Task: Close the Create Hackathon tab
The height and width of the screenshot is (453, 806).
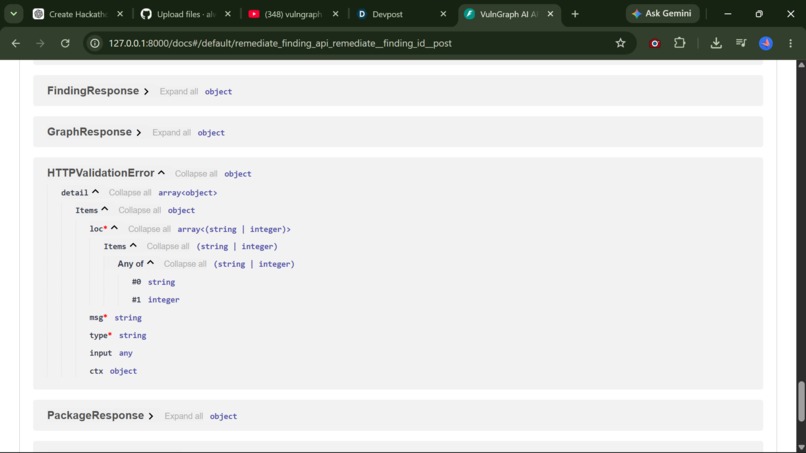Action: point(120,14)
